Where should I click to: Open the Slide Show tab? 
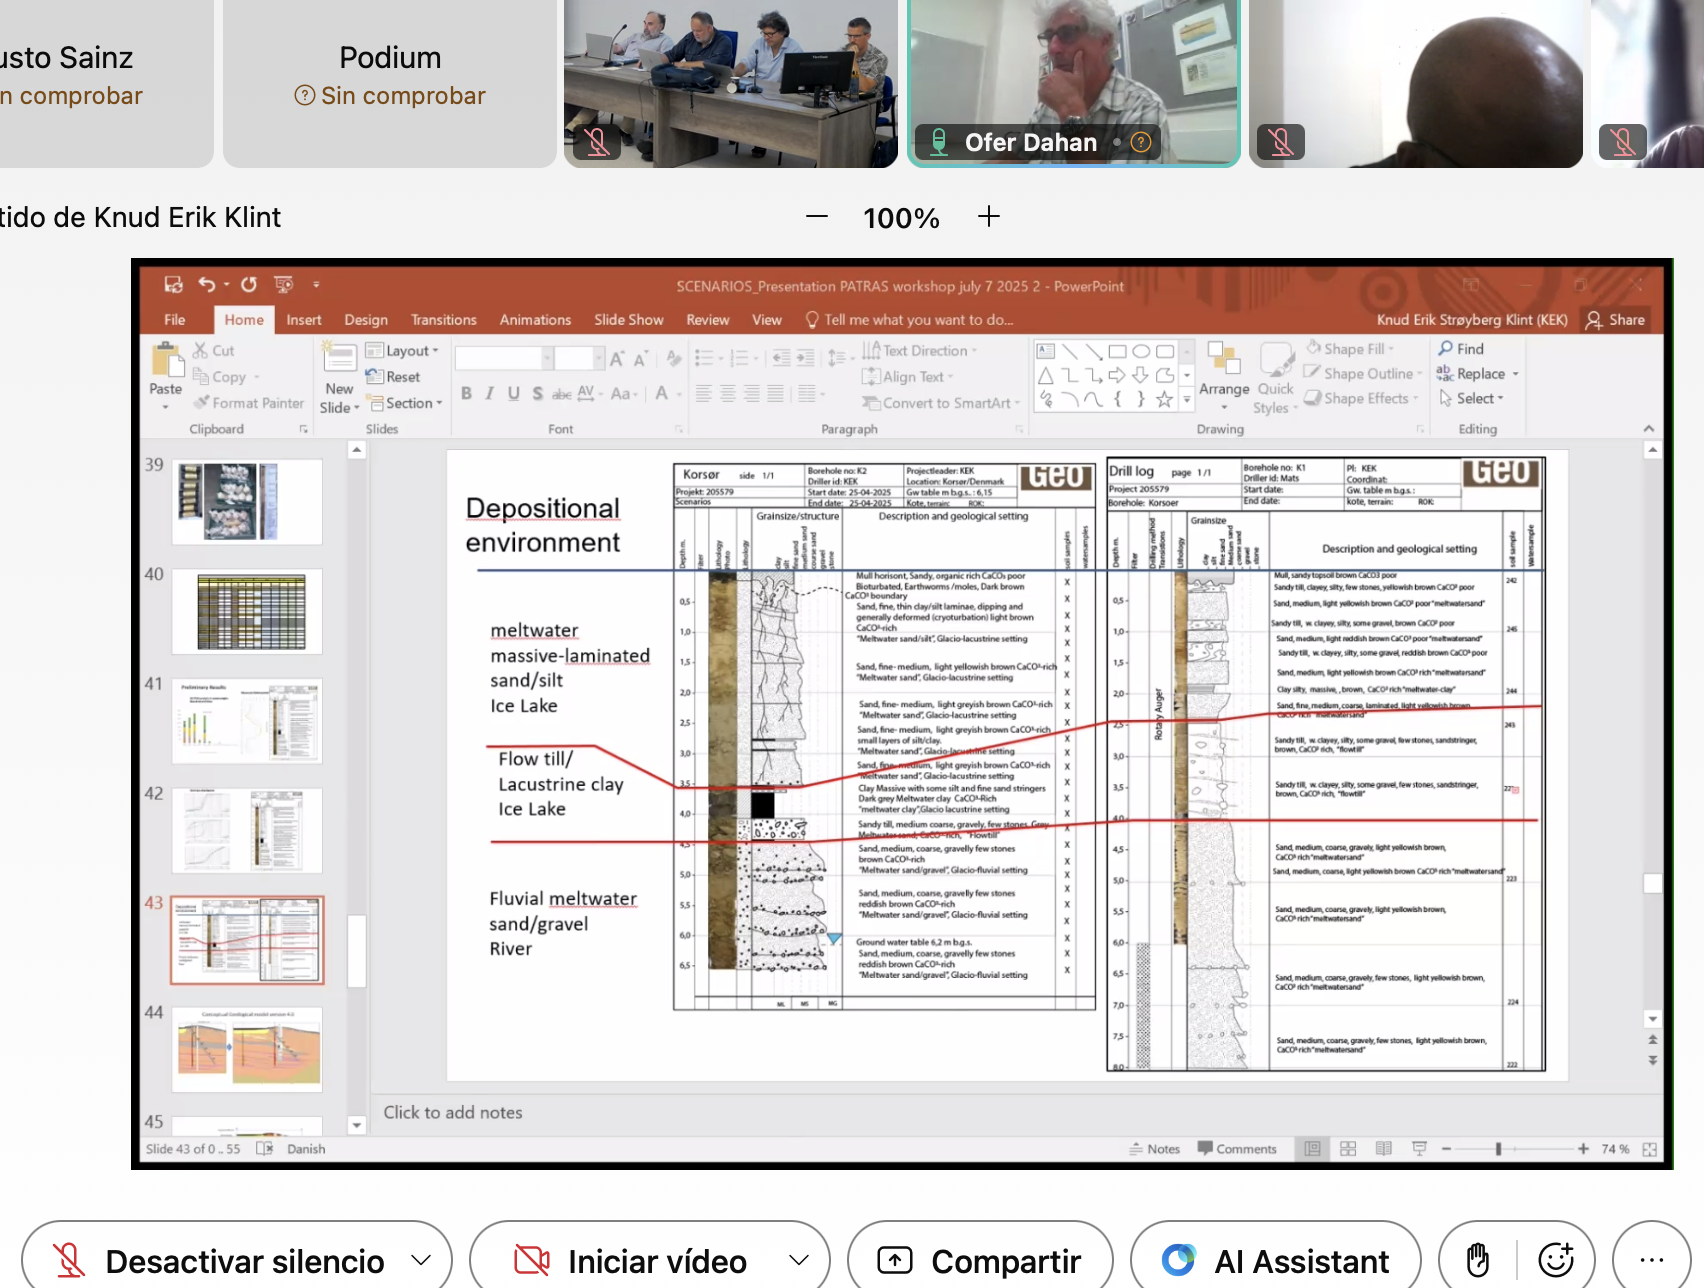click(628, 320)
